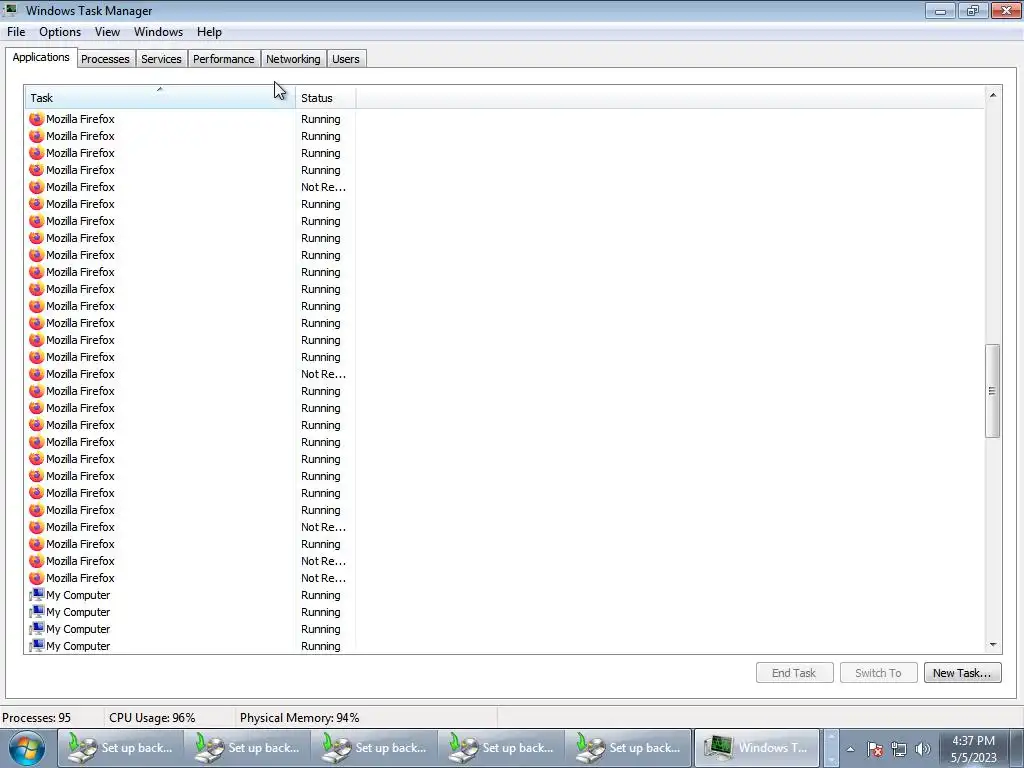Viewport: 1024px width, 768px height.
Task: Click the Show desktop strip after clock
Action: 1017,748
